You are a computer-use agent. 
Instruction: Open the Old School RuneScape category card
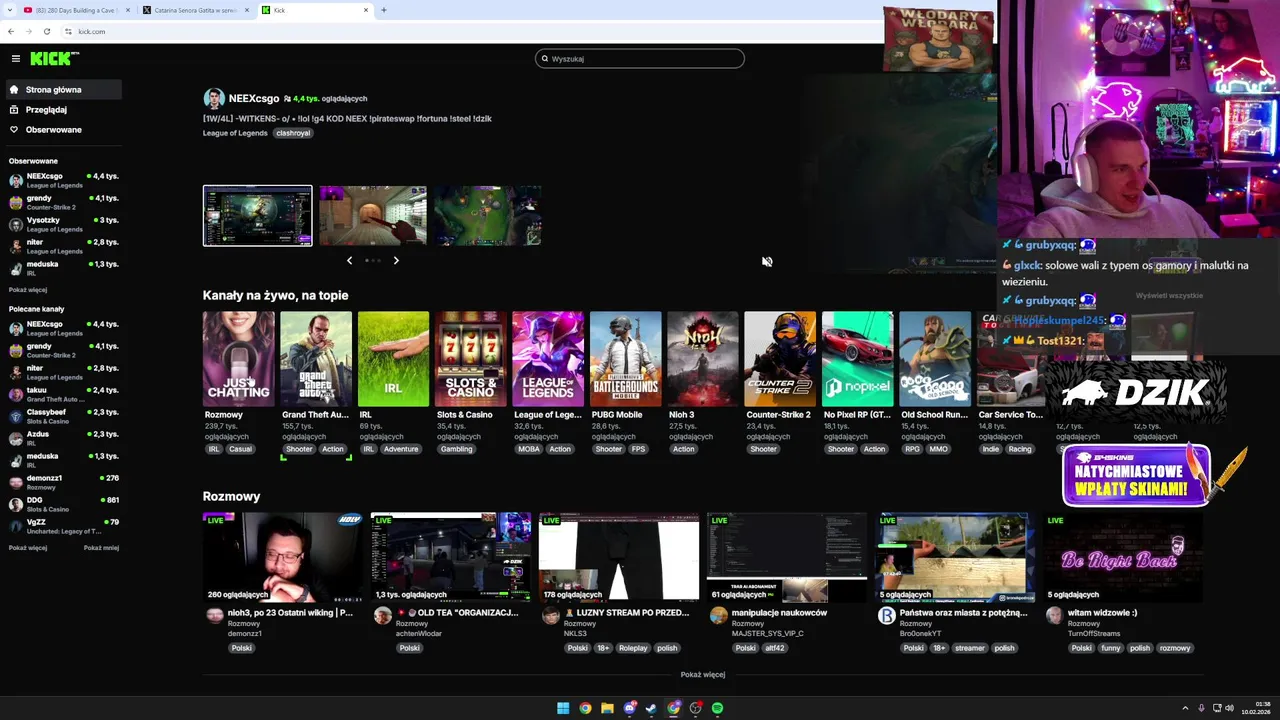[x=935, y=359]
